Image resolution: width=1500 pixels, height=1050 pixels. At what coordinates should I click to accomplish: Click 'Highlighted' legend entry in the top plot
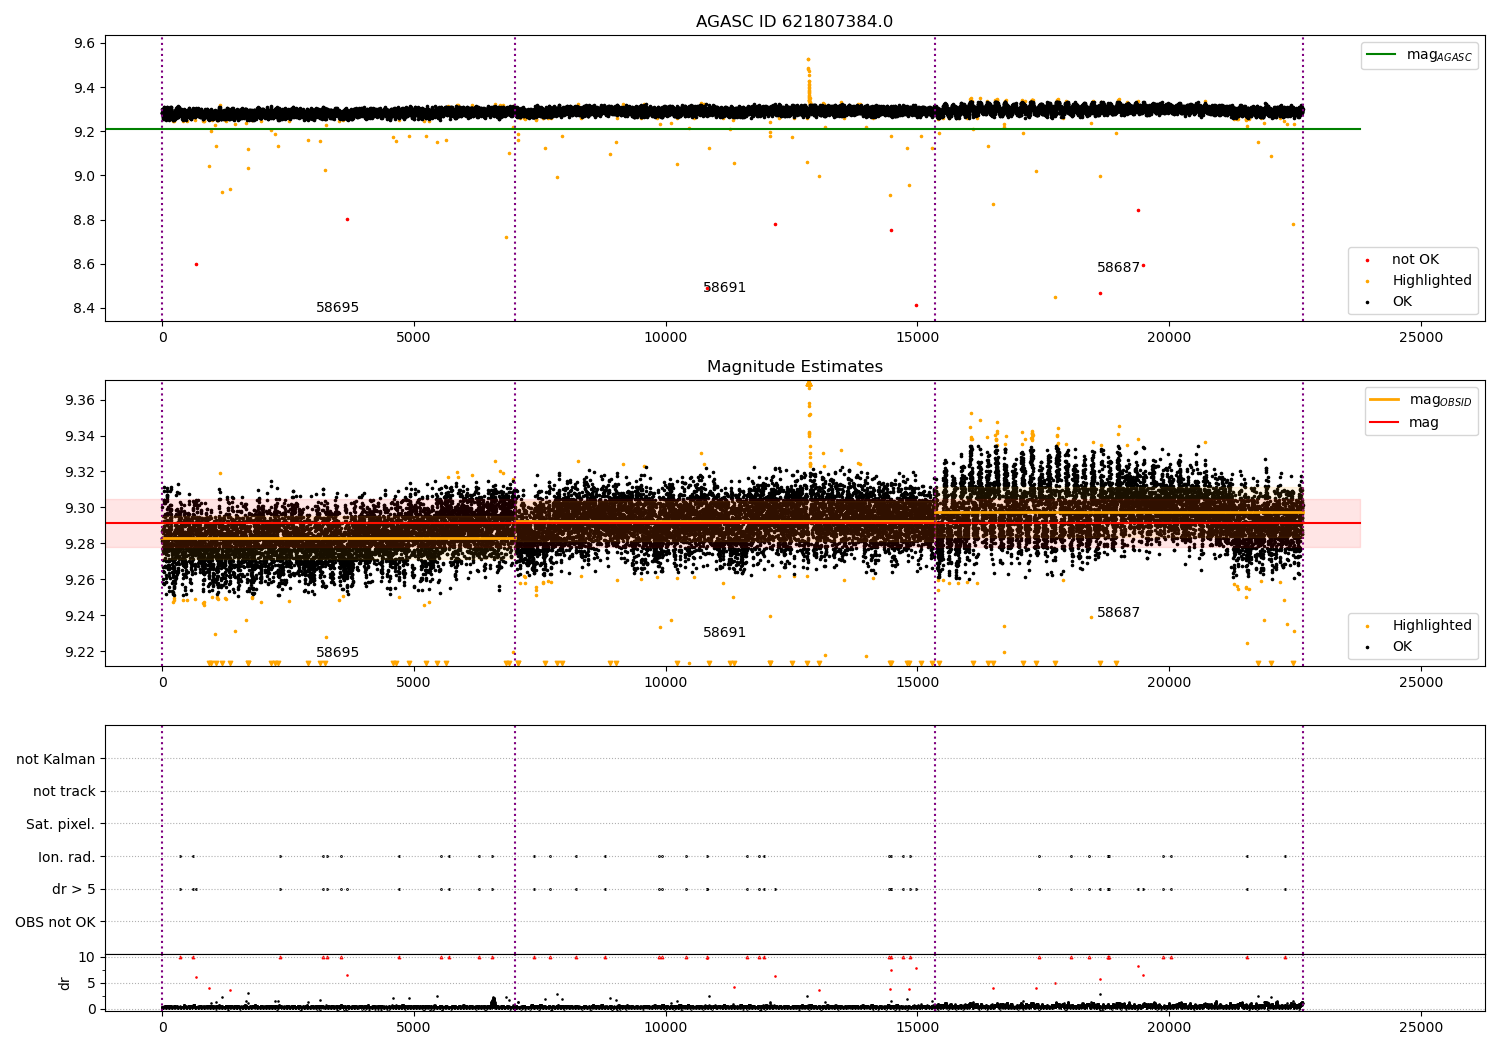click(x=1432, y=281)
